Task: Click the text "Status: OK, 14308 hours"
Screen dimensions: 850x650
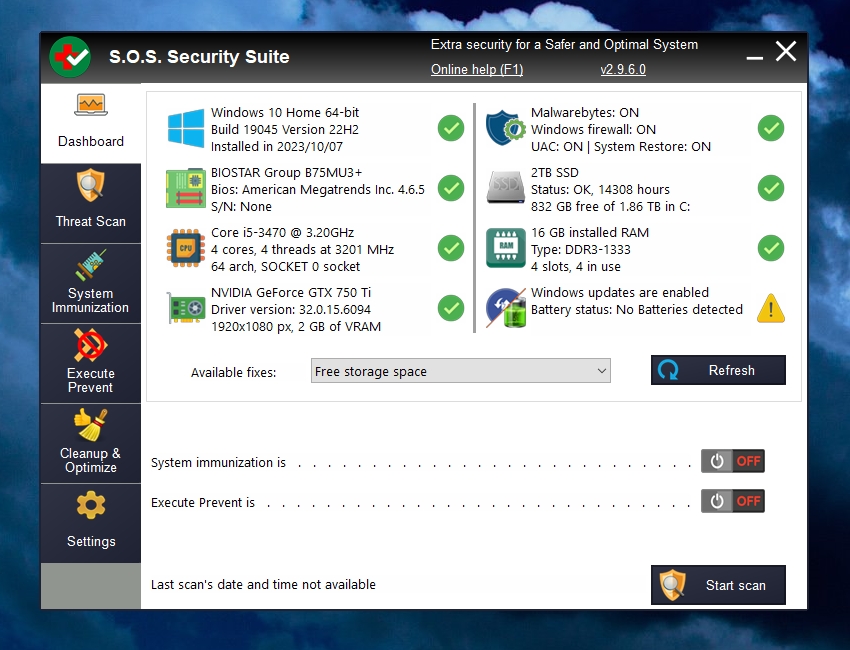Action: (600, 190)
